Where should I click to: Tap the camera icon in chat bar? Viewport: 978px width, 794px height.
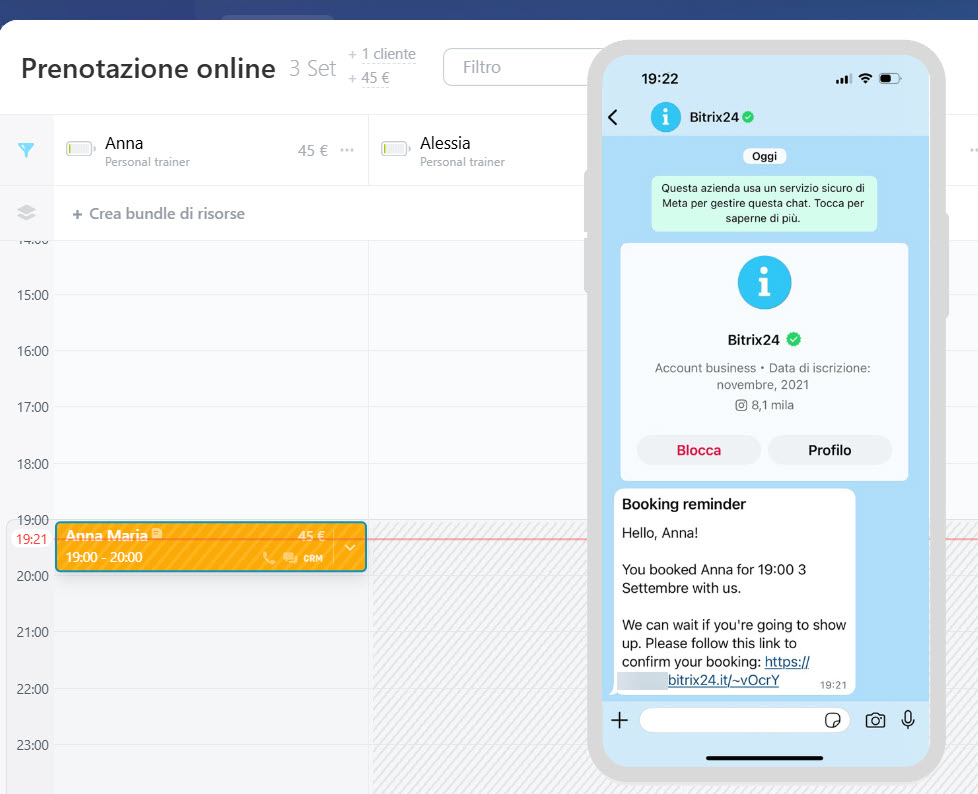875,720
